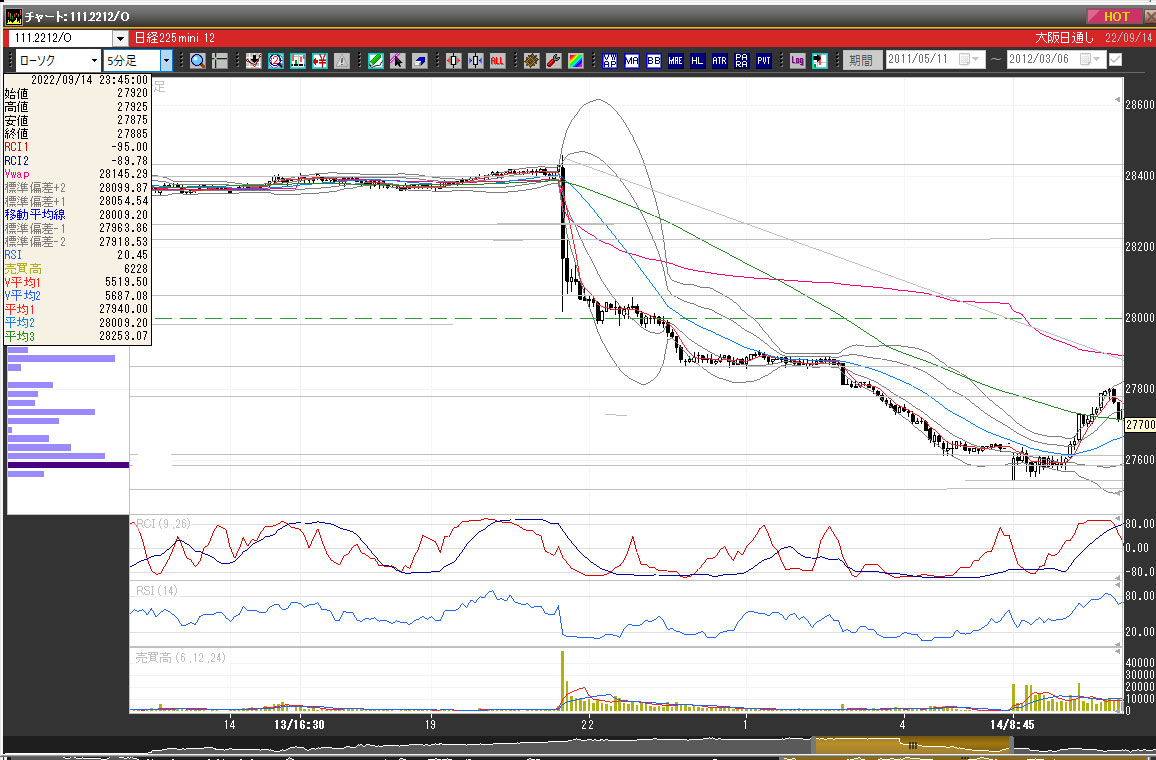Click the magnifier zoom icon in the toolbar

coord(198,60)
